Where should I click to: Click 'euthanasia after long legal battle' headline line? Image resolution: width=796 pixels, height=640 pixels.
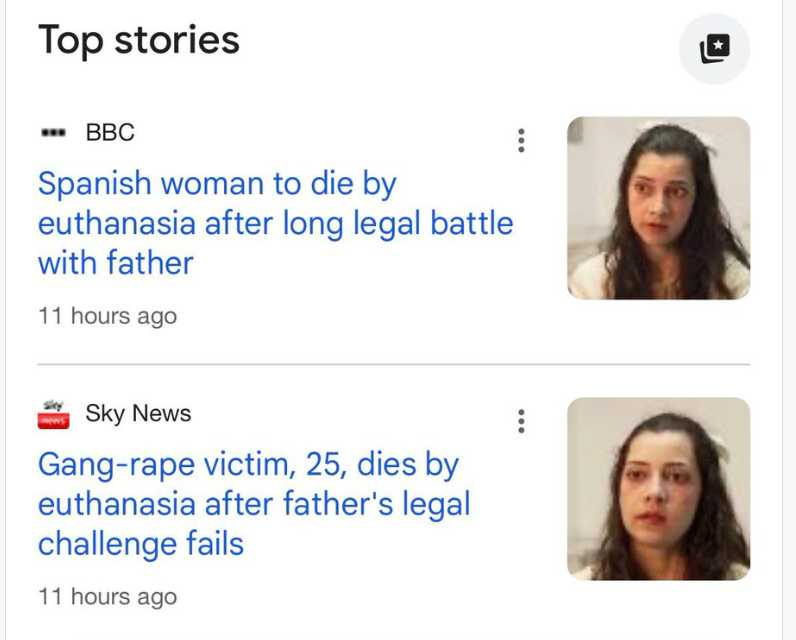pos(275,224)
